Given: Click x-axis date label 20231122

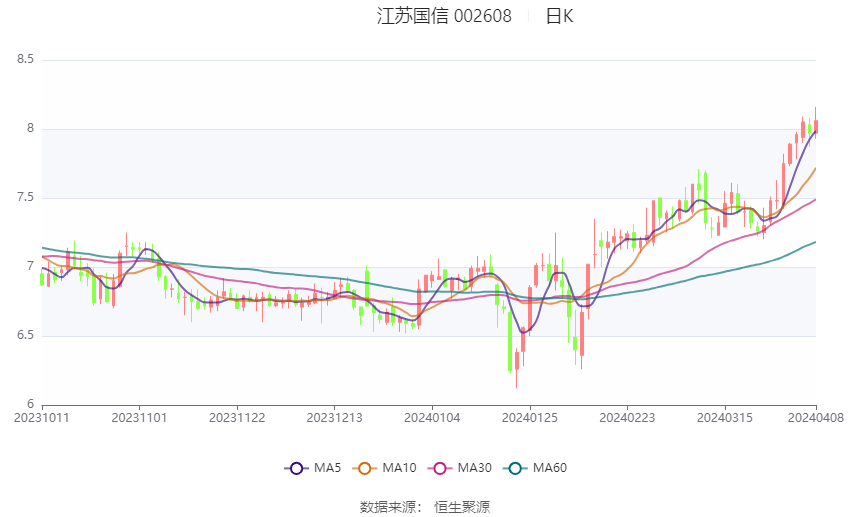Looking at the screenshot, I should click(x=237, y=418).
